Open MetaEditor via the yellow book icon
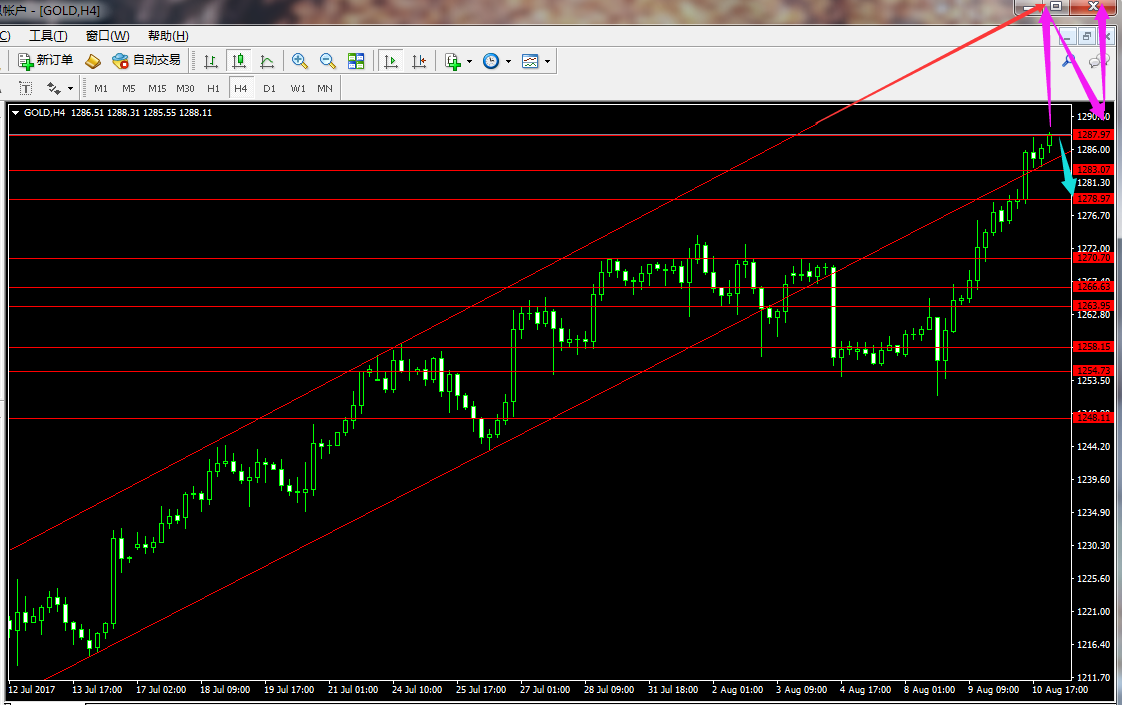Viewport: 1122px width, 705px height. click(93, 62)
